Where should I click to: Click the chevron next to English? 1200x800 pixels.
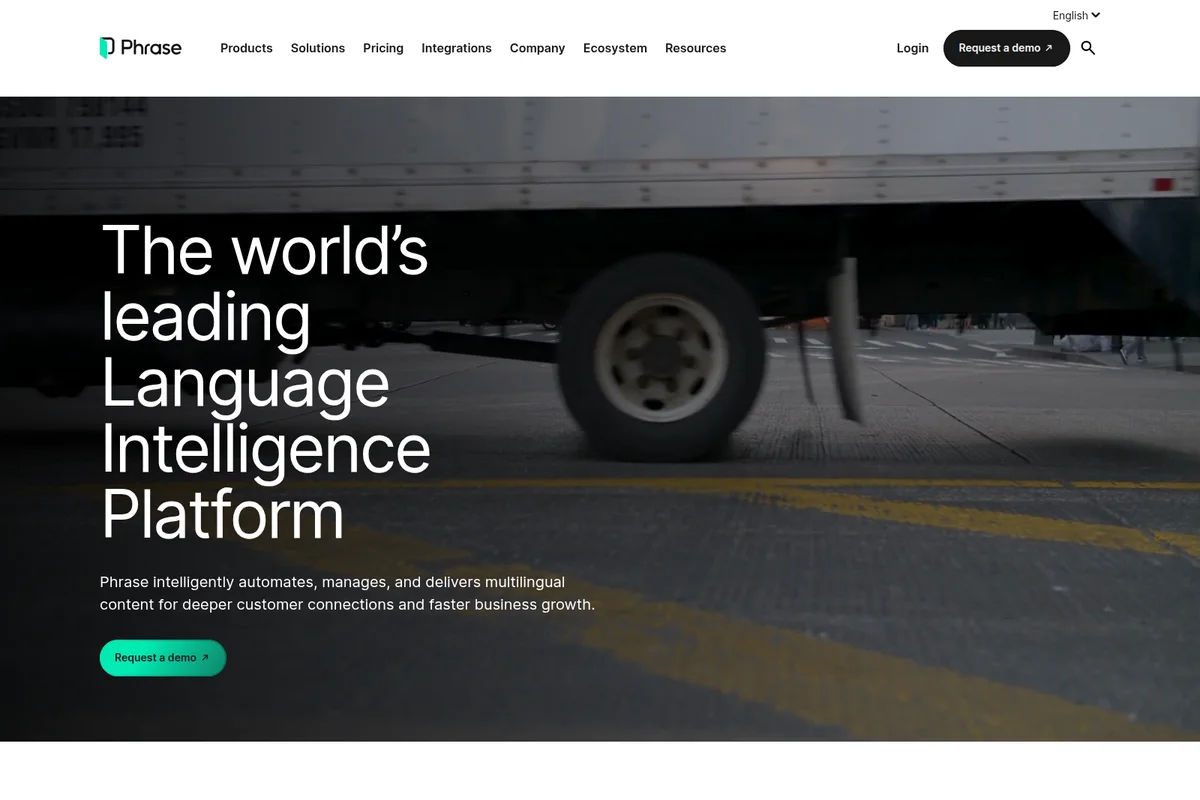coord(1095,15)
